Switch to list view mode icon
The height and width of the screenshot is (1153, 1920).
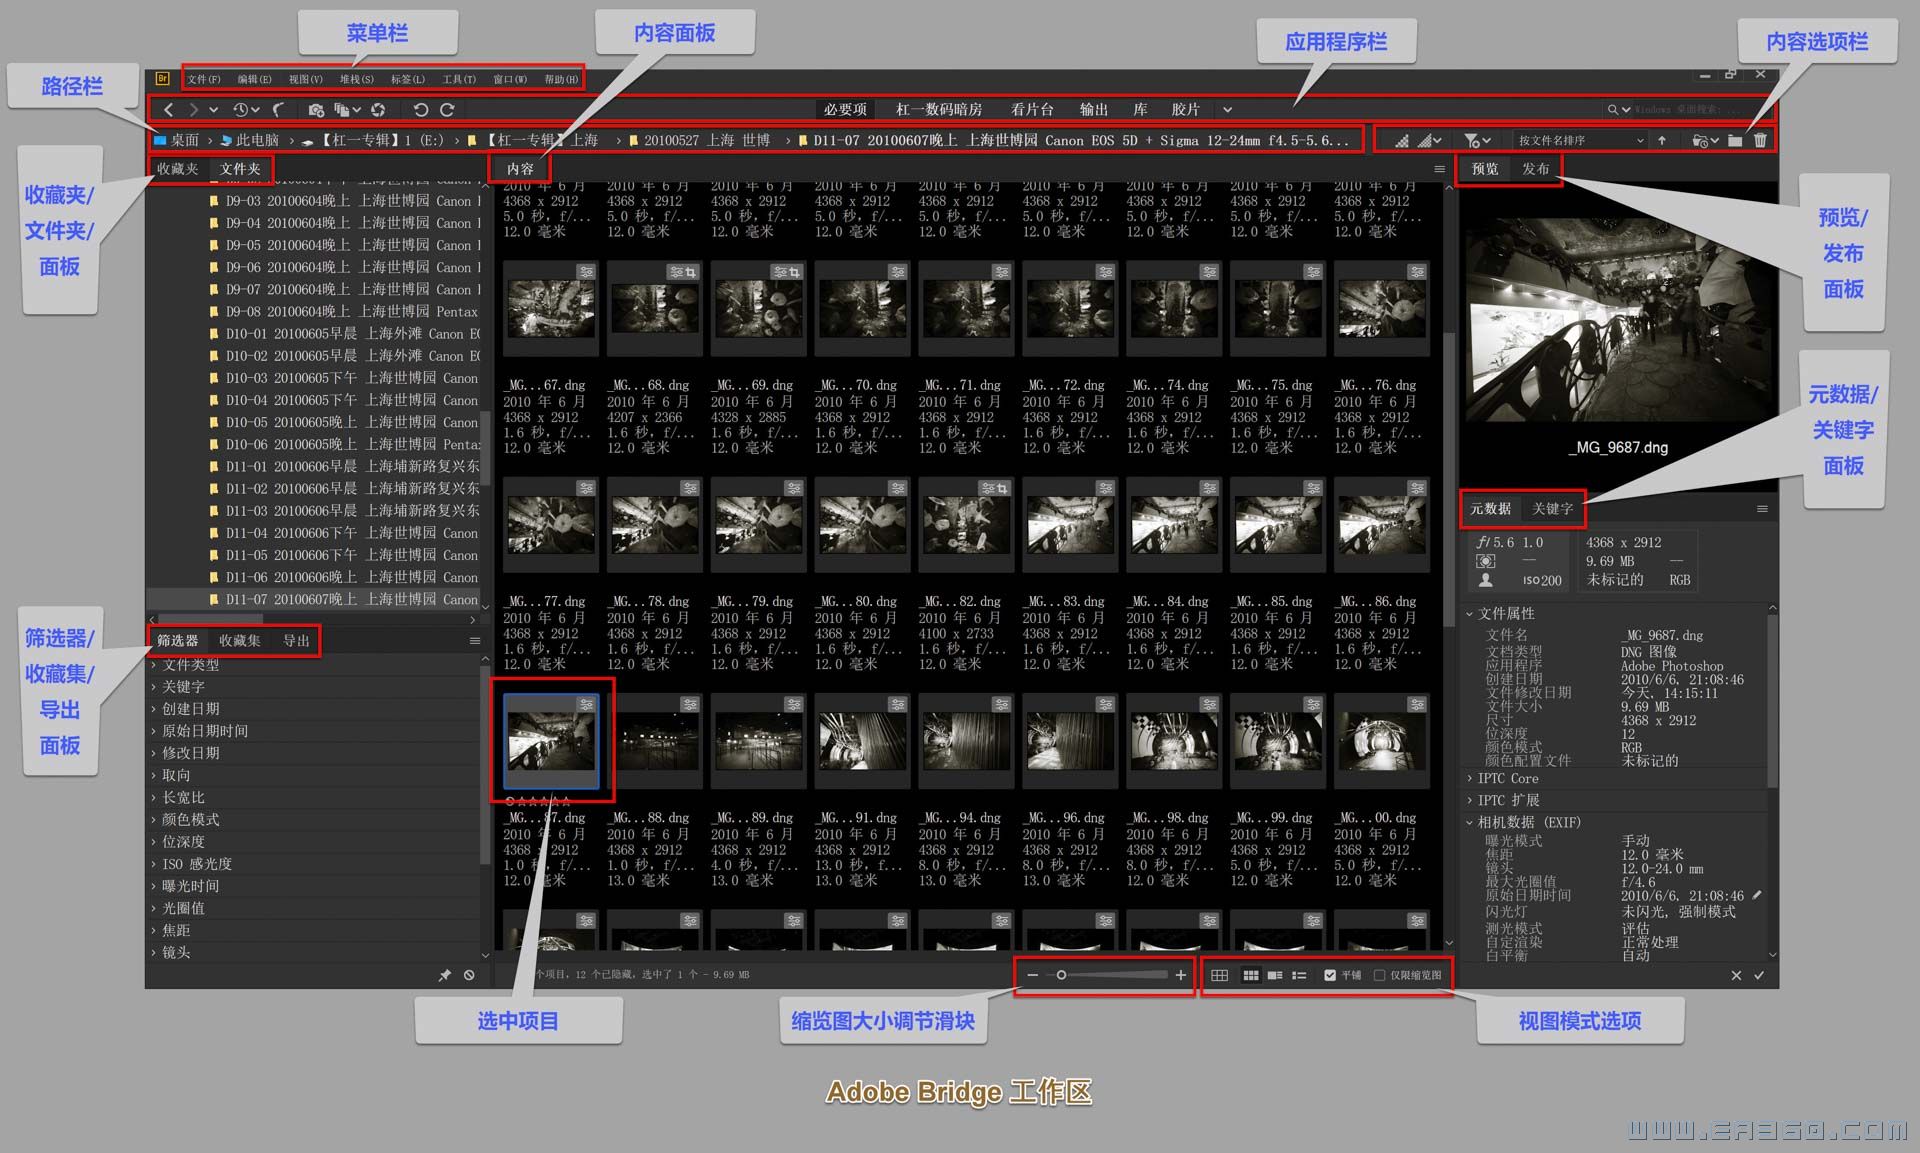pos(1299,975)
